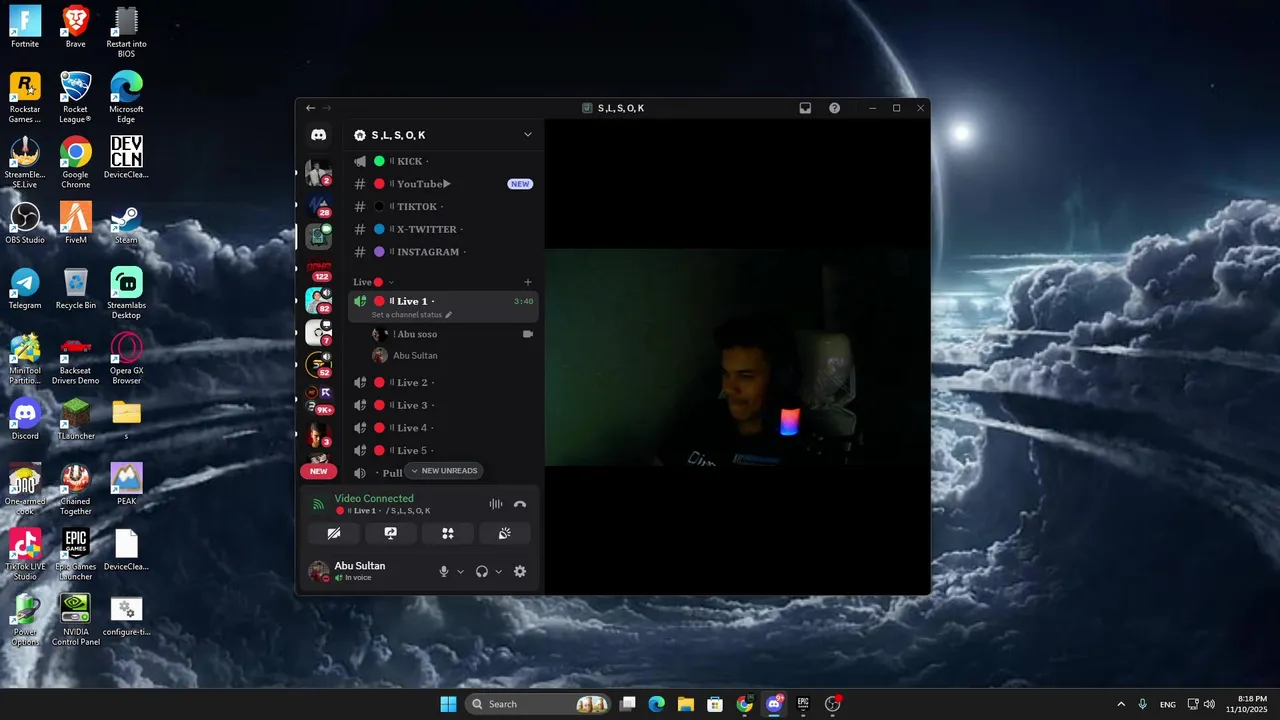This screenshot has width=1280, height=720.
Task: Open voice connection signal info icon
Action: (x=318, y=504)
